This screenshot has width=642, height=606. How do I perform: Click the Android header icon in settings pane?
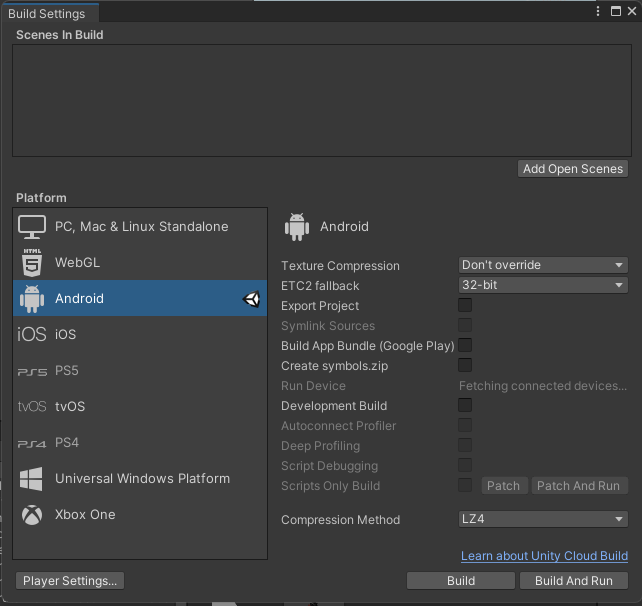(x=297, y=226)
